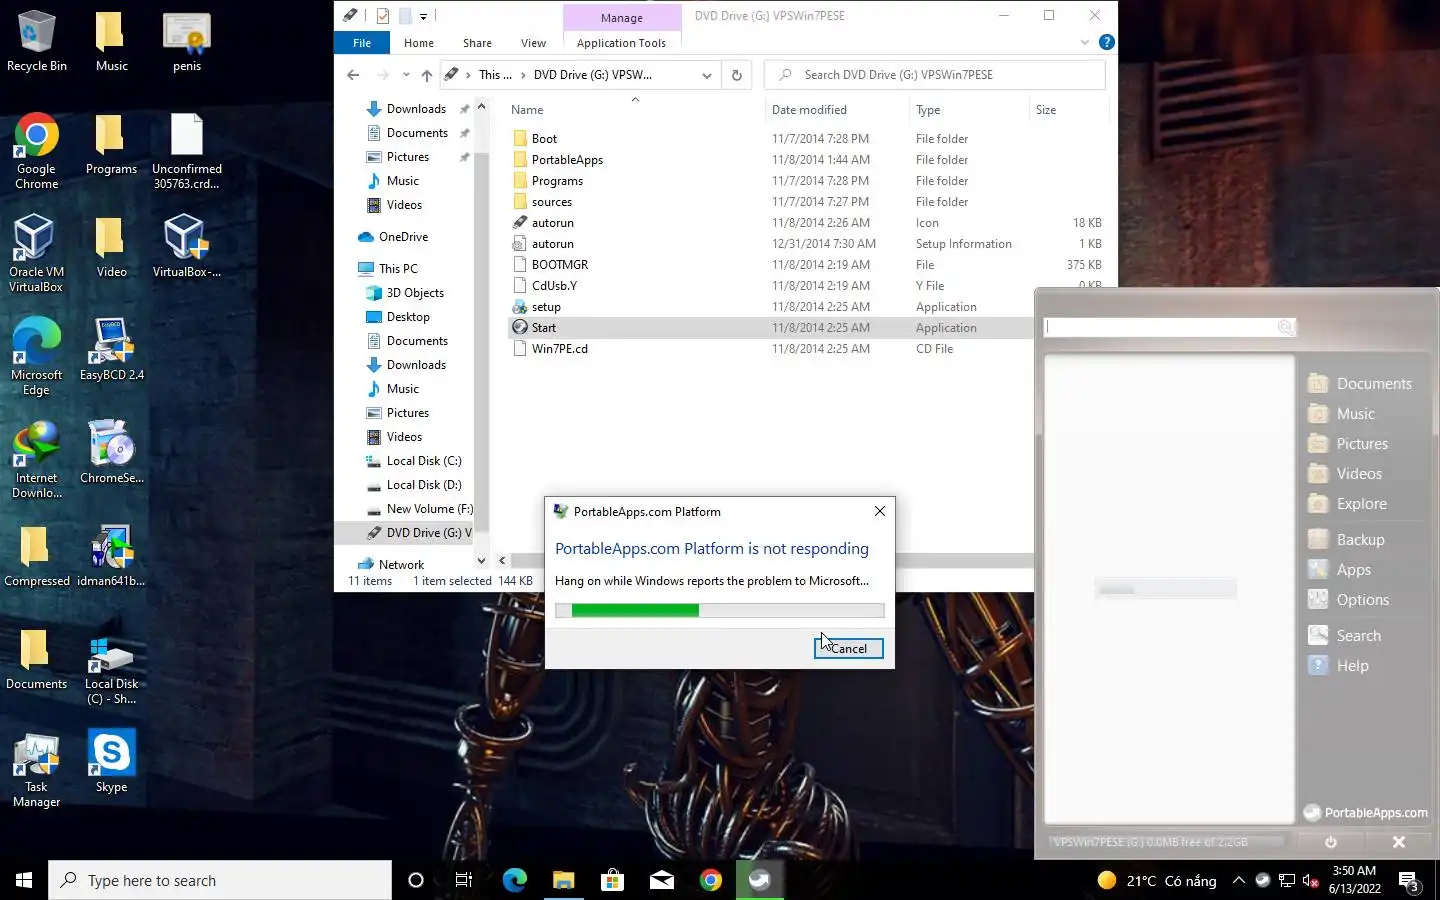The image size is (1440, 900).
Task: Show hidden system tray icons
Action: (1238, 881)
